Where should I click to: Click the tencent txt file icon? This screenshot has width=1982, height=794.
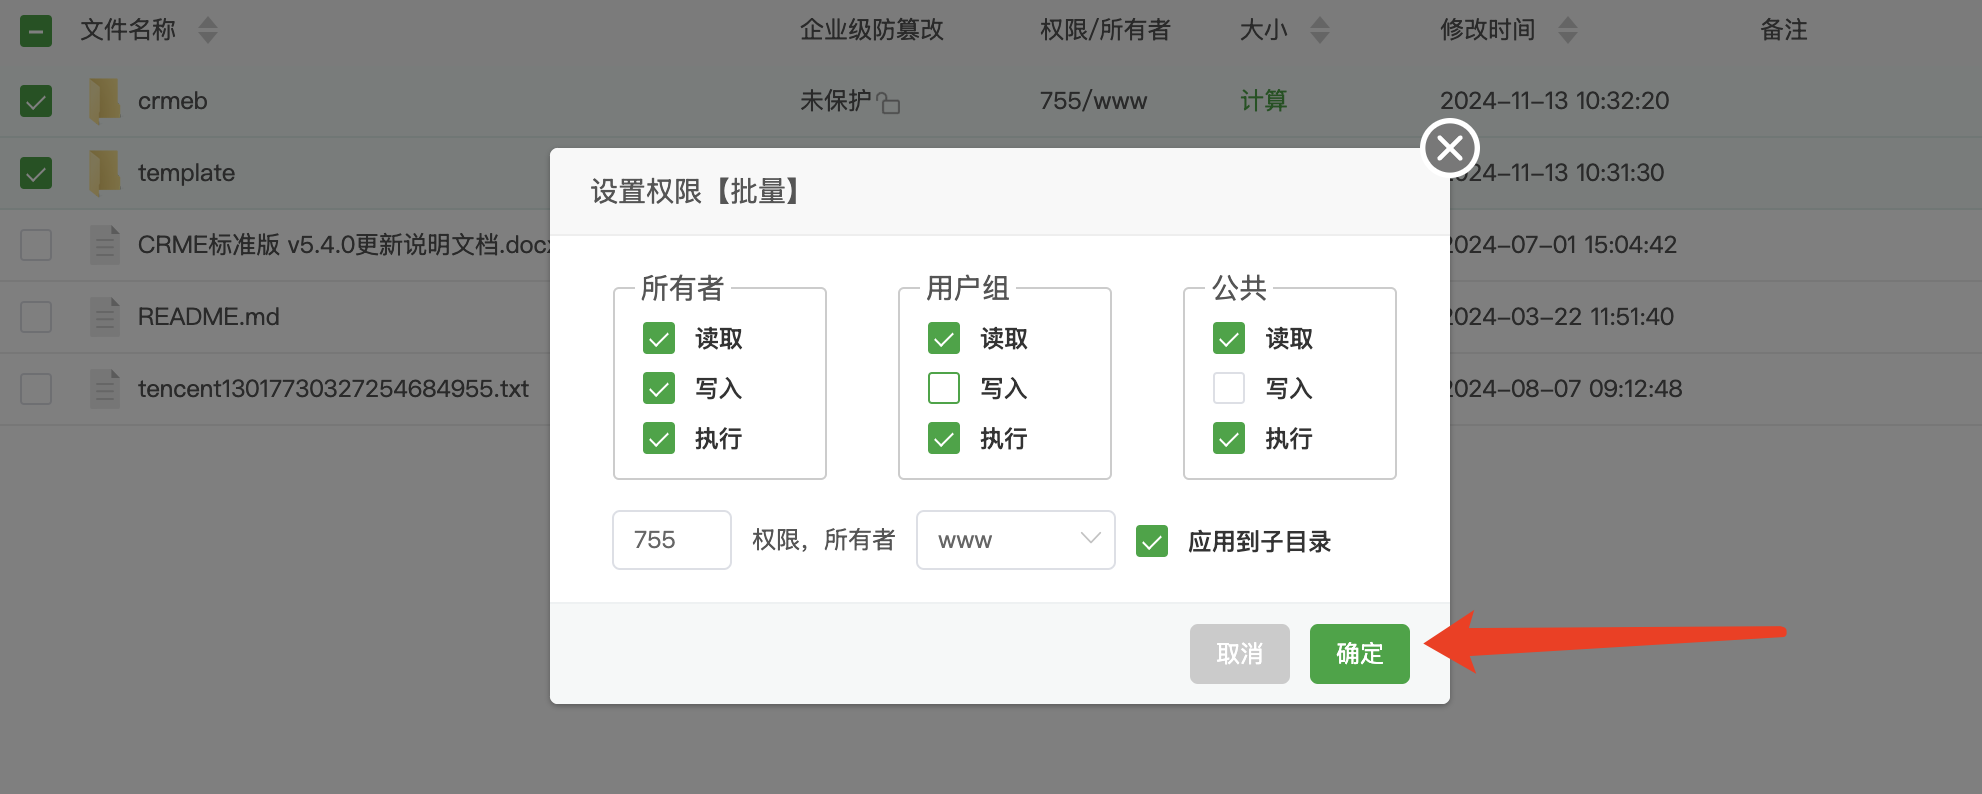[105, 389]
